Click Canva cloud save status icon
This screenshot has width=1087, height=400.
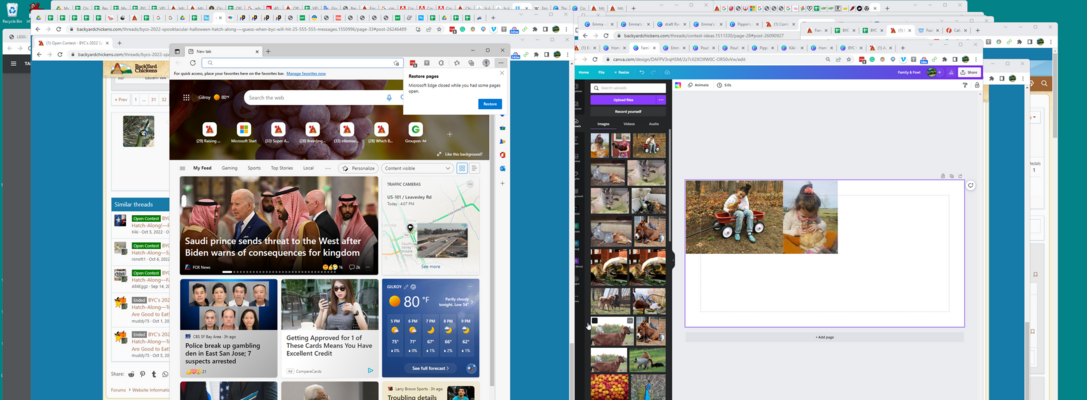667,72
